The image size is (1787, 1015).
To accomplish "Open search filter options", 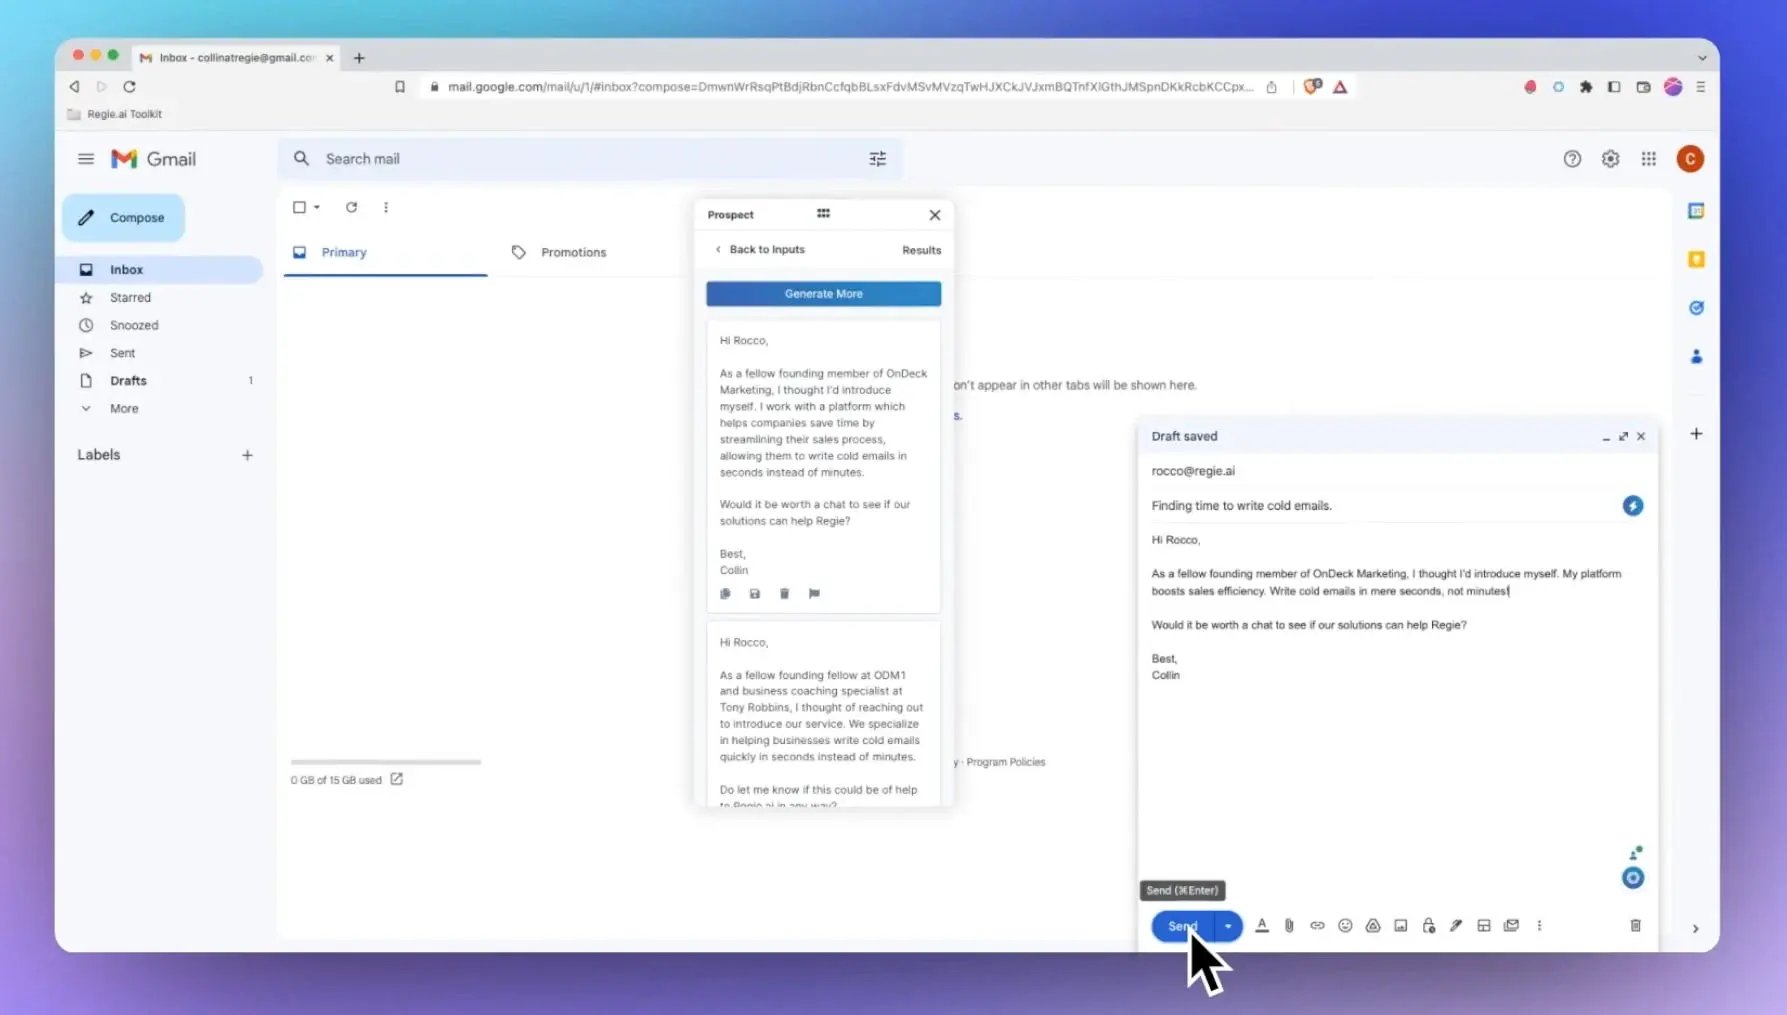I will click(877, 159).
